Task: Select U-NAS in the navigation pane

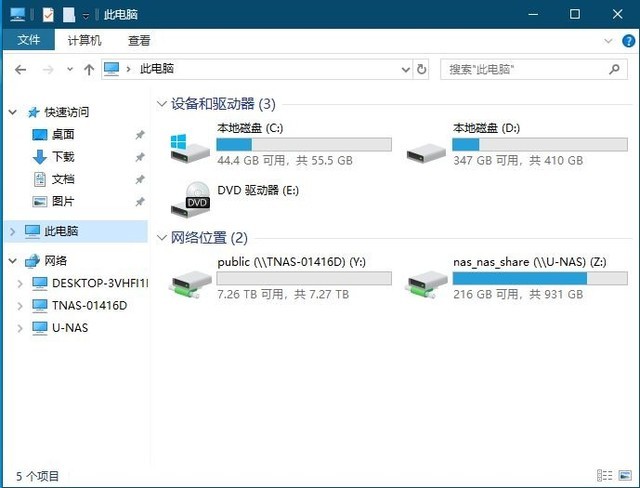Action: tap(70, 328)
